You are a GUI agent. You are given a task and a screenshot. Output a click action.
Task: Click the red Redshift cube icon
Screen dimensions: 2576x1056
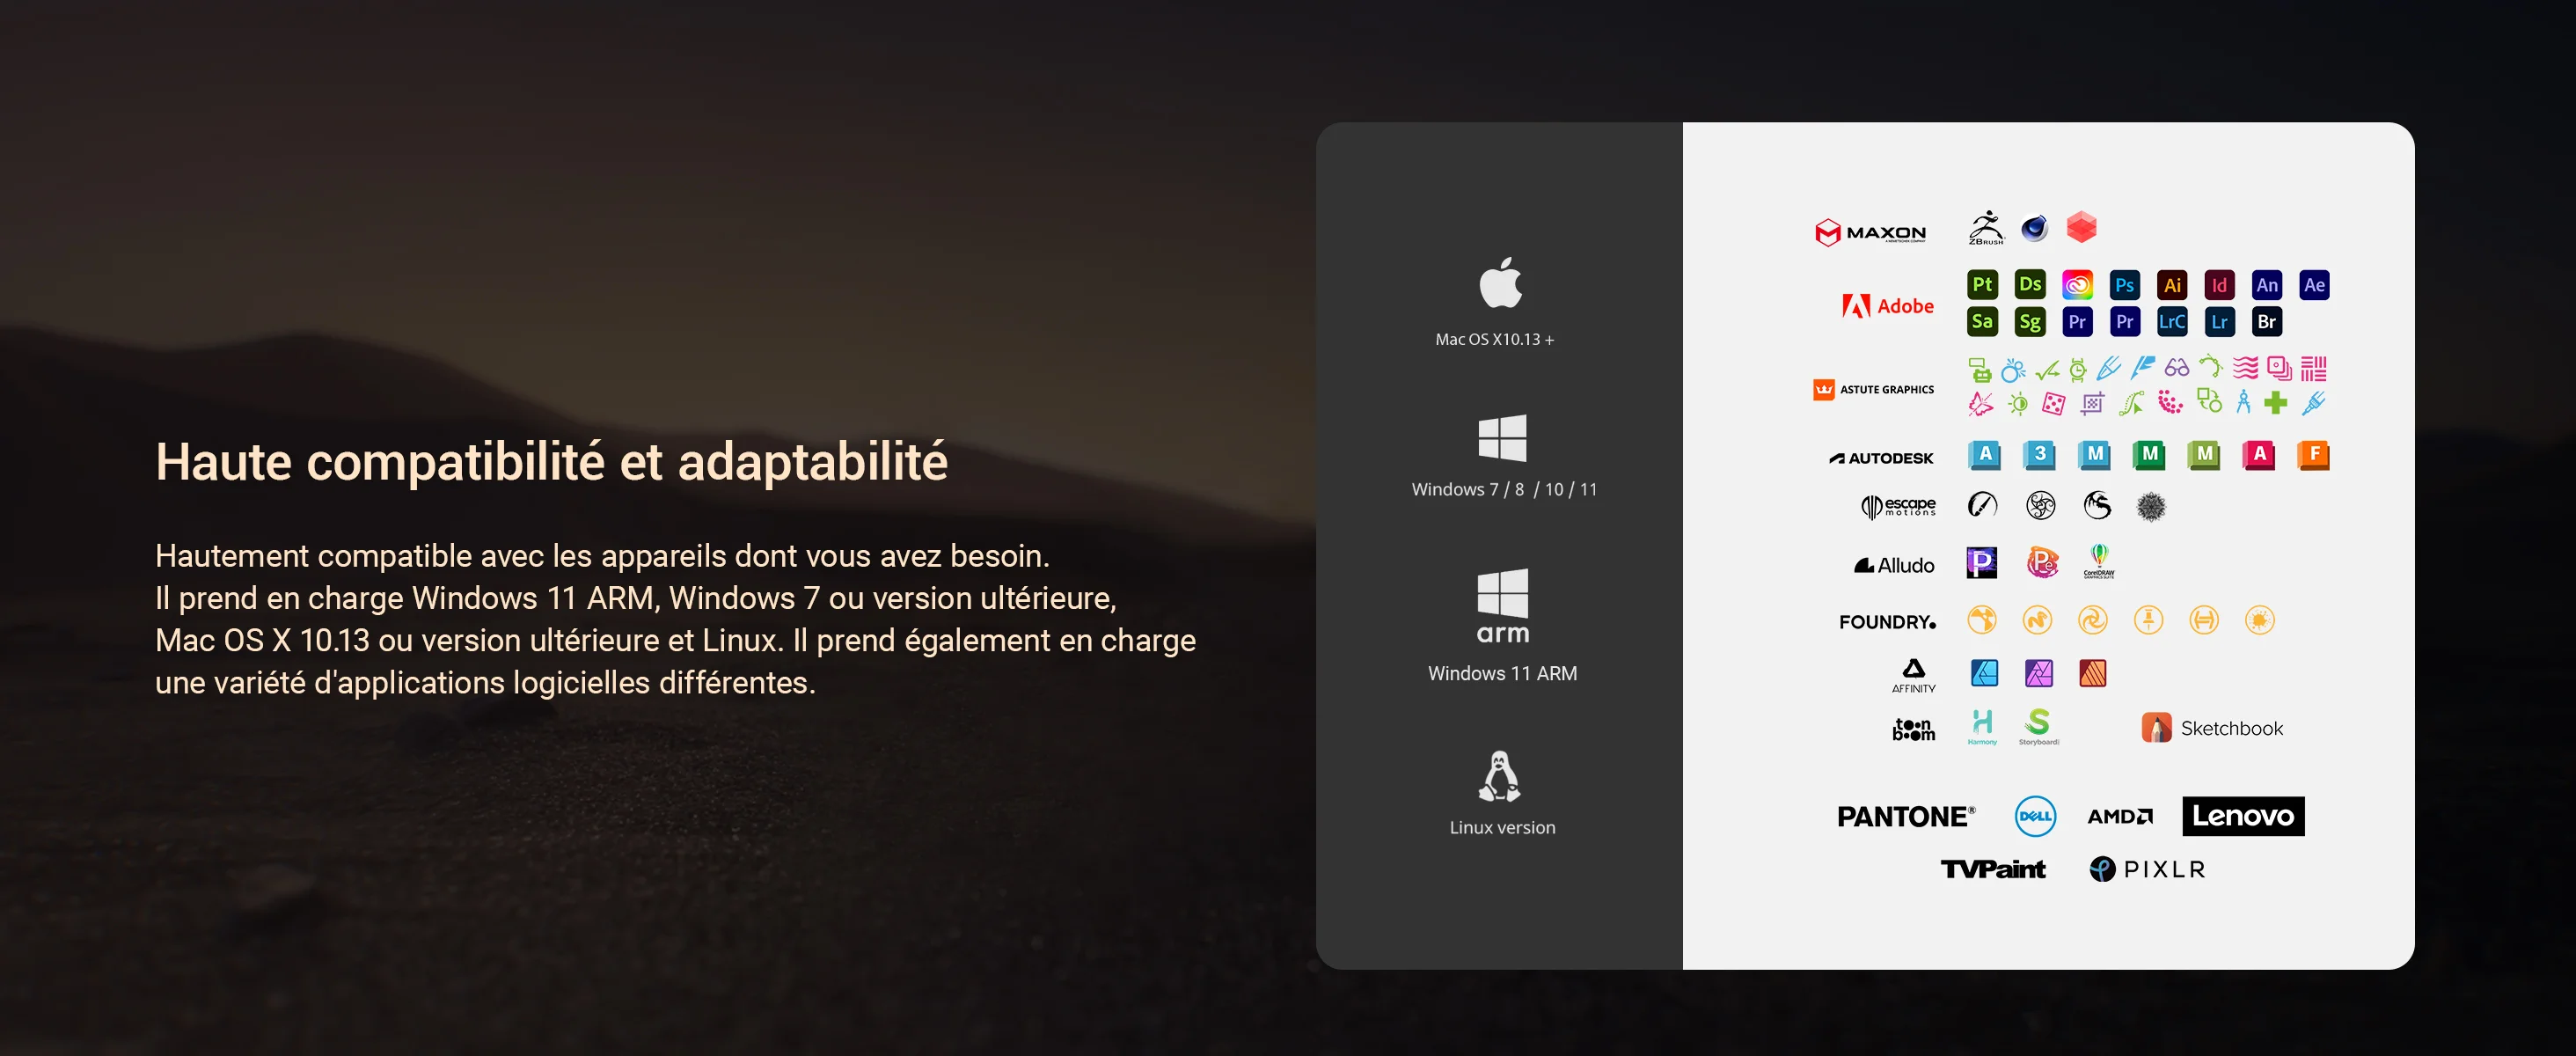[2082, 227]
